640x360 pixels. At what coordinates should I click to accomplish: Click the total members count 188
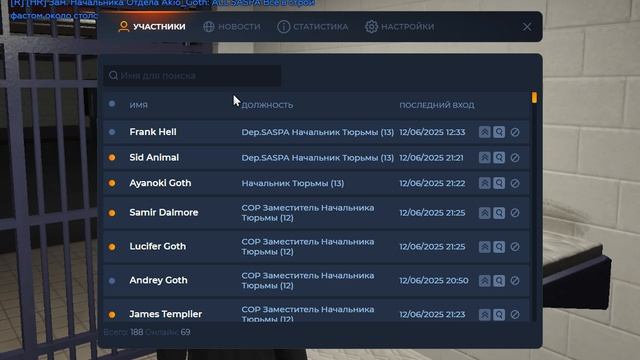click(x=137, y=332)
